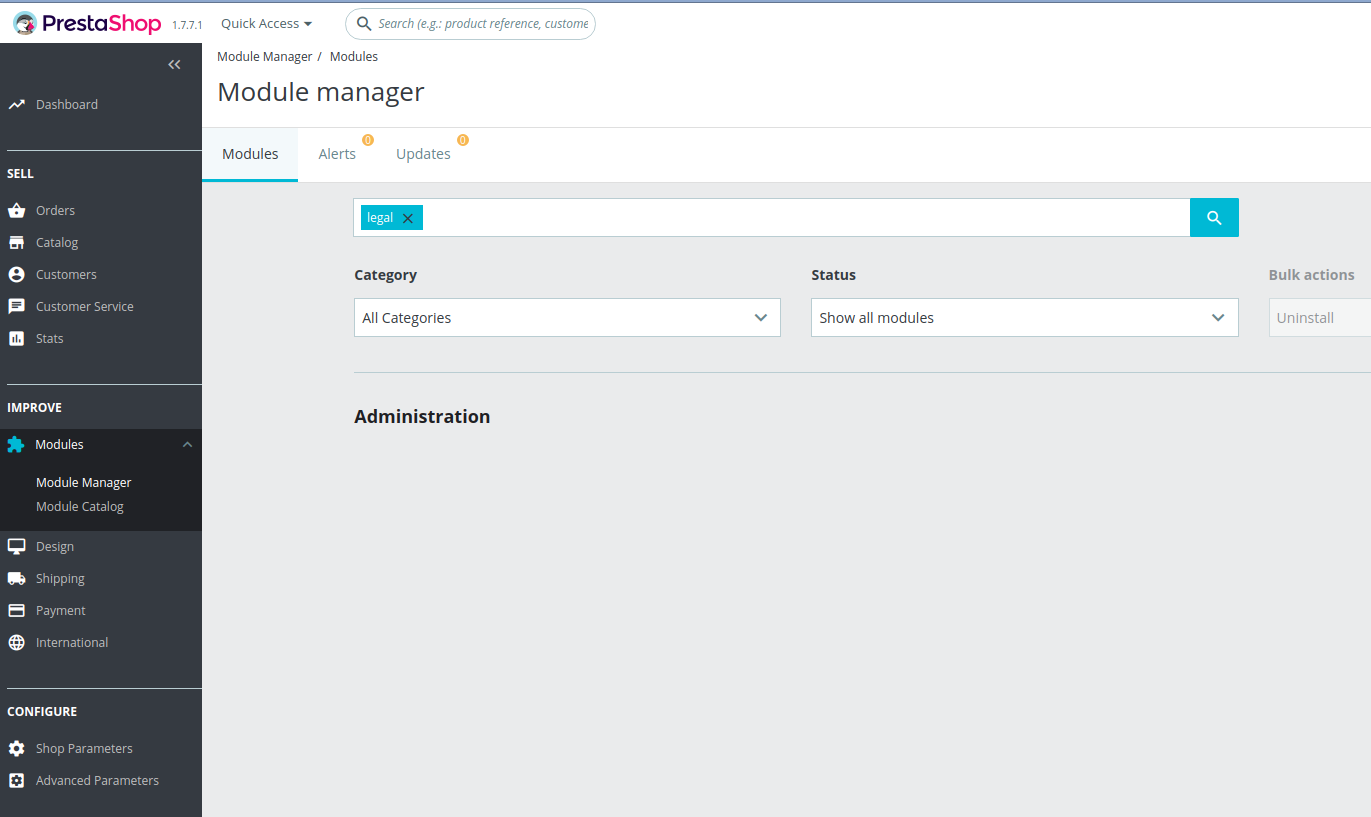Viewport: 1371px width, 817px height.
Task: Open Dashboard via the trend icon
Action: click(x=16, y=104)
